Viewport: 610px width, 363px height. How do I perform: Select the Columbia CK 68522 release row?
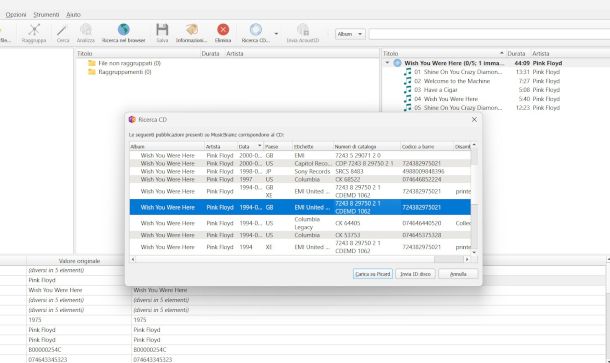(300, 179)
